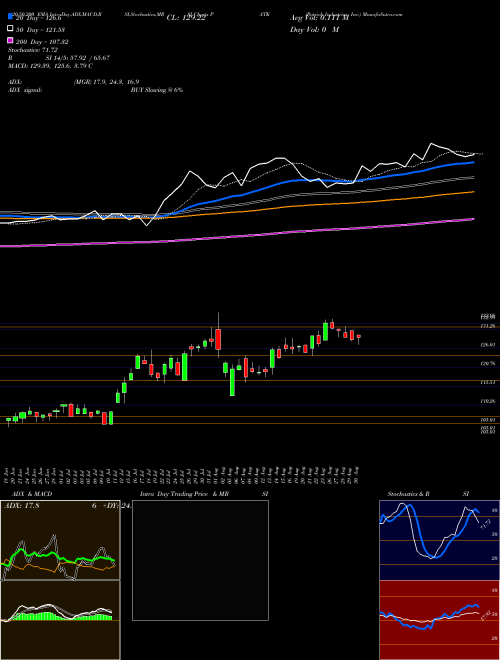Select the '20 Day = 126.6' label
Image resolution: width=500 pixels, height=660 pixels.
[39, 18]
